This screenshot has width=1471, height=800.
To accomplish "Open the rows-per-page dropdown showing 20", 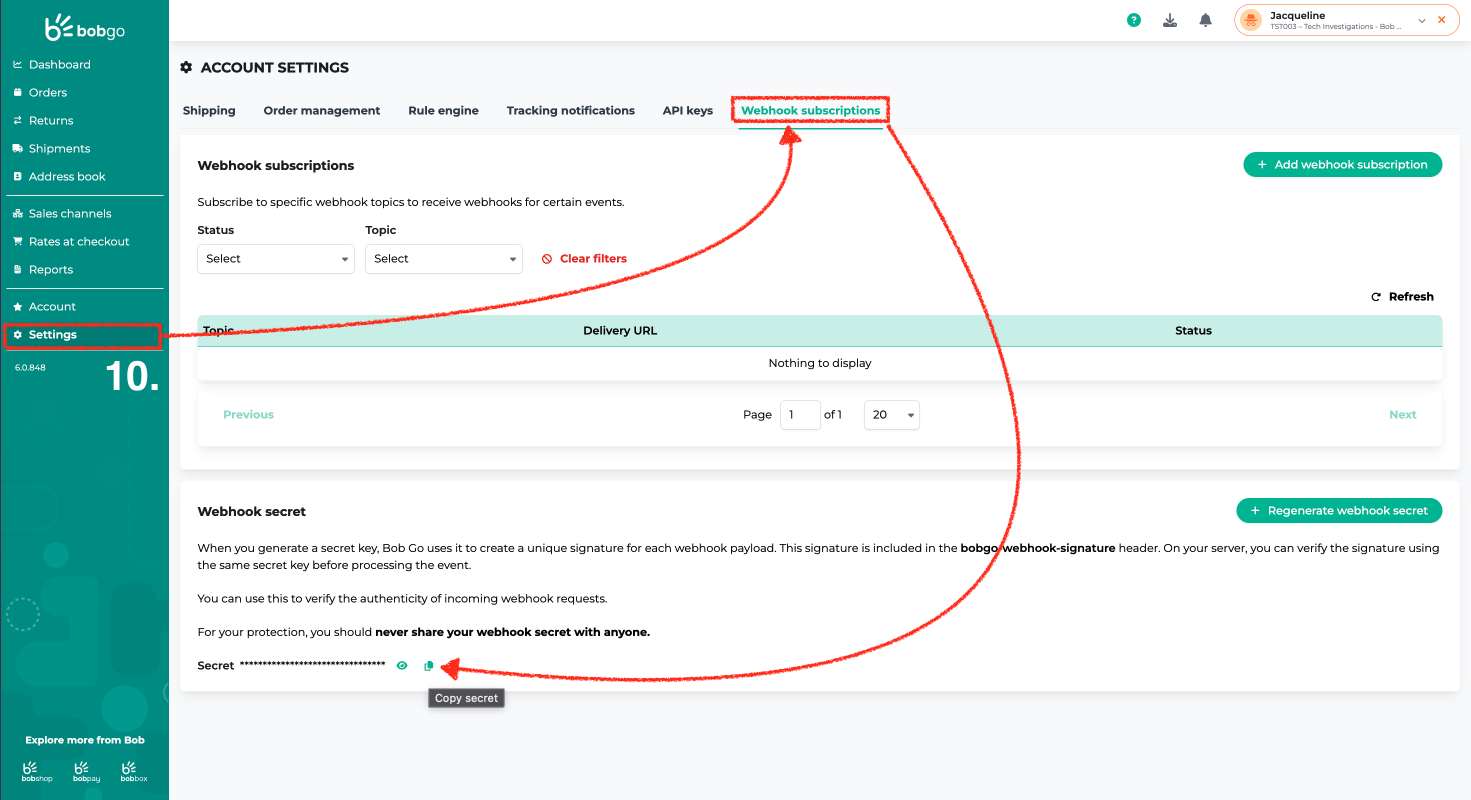I will (x=891, y=415).
